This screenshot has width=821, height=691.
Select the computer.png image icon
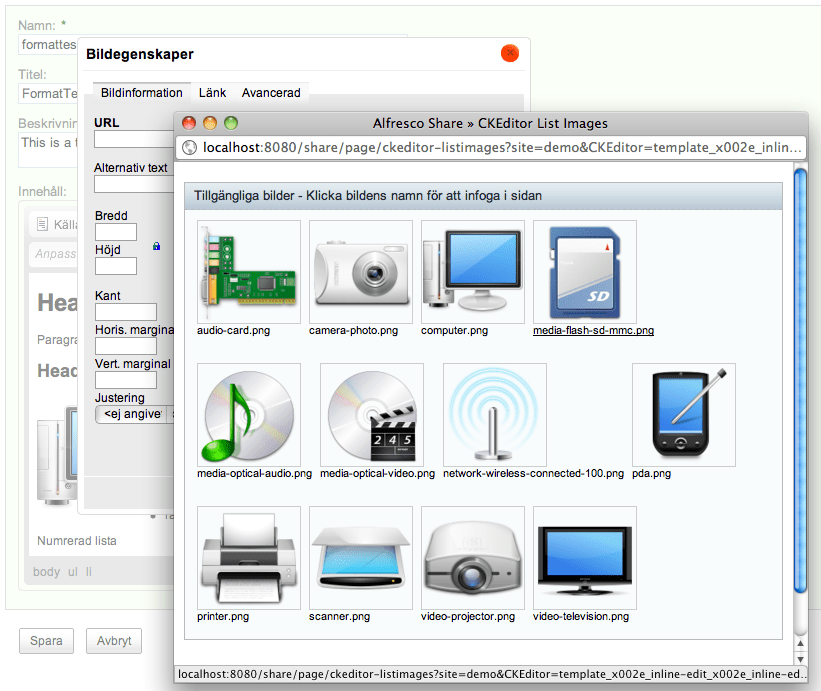(471, 271)
